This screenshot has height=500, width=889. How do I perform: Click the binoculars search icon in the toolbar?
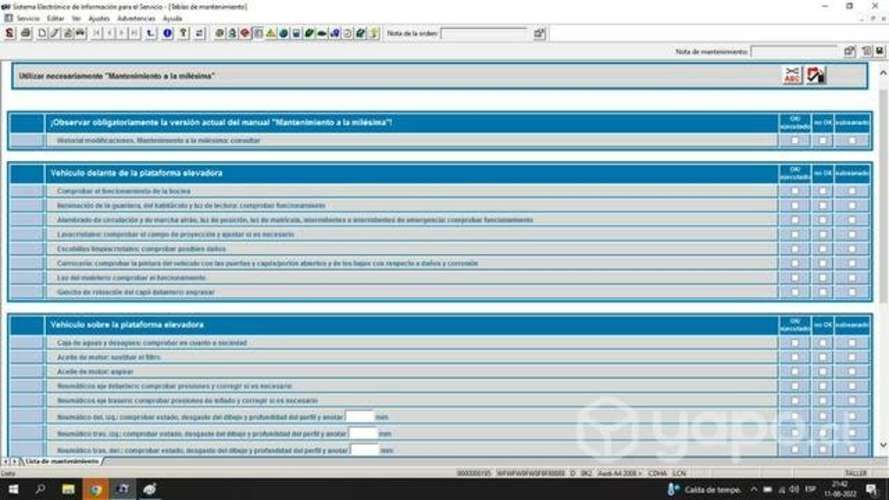pos(81,33)
